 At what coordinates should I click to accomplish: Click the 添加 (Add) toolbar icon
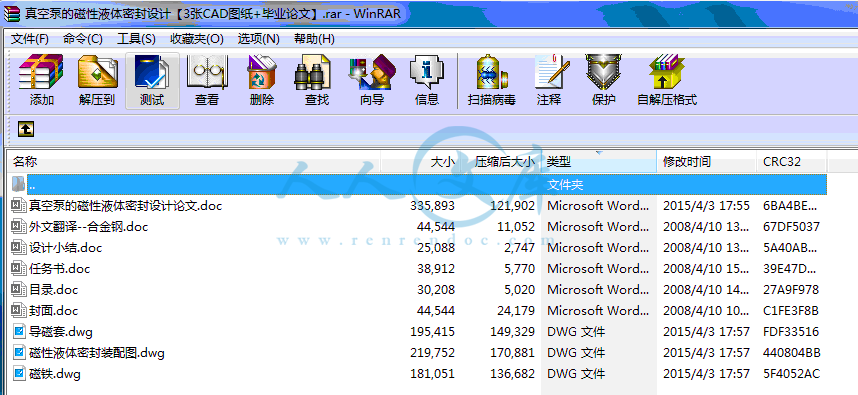tap(42, 72)
